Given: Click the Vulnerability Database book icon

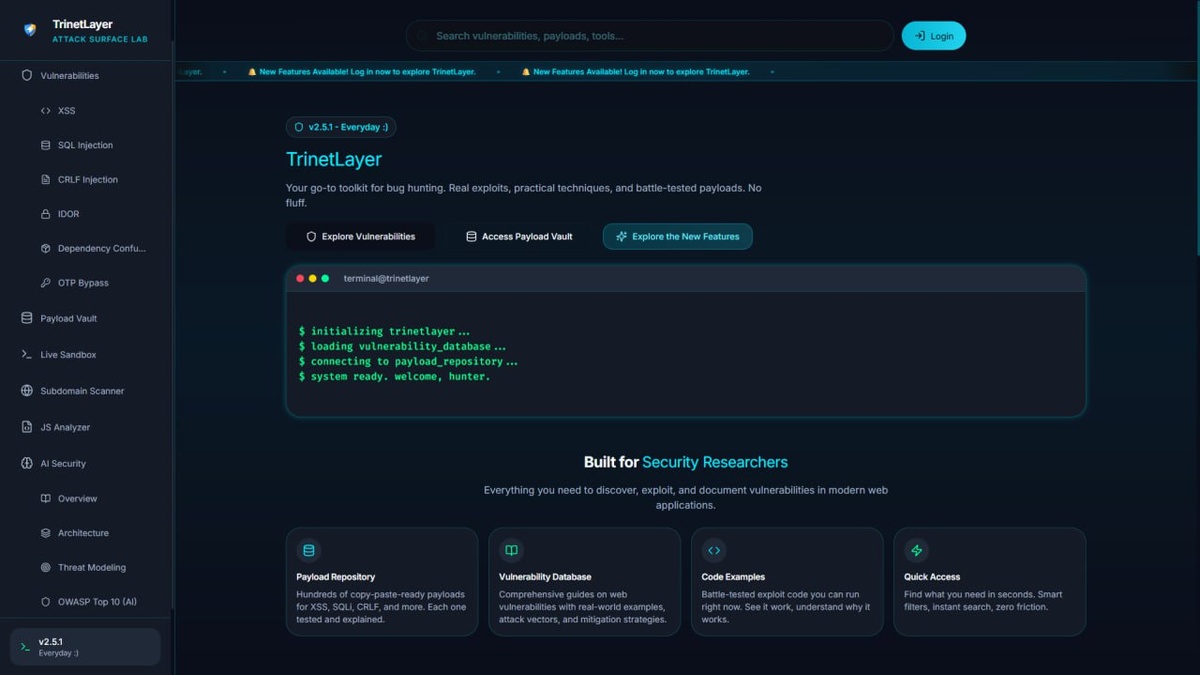Looking at the screenshot, I should 511,550.
